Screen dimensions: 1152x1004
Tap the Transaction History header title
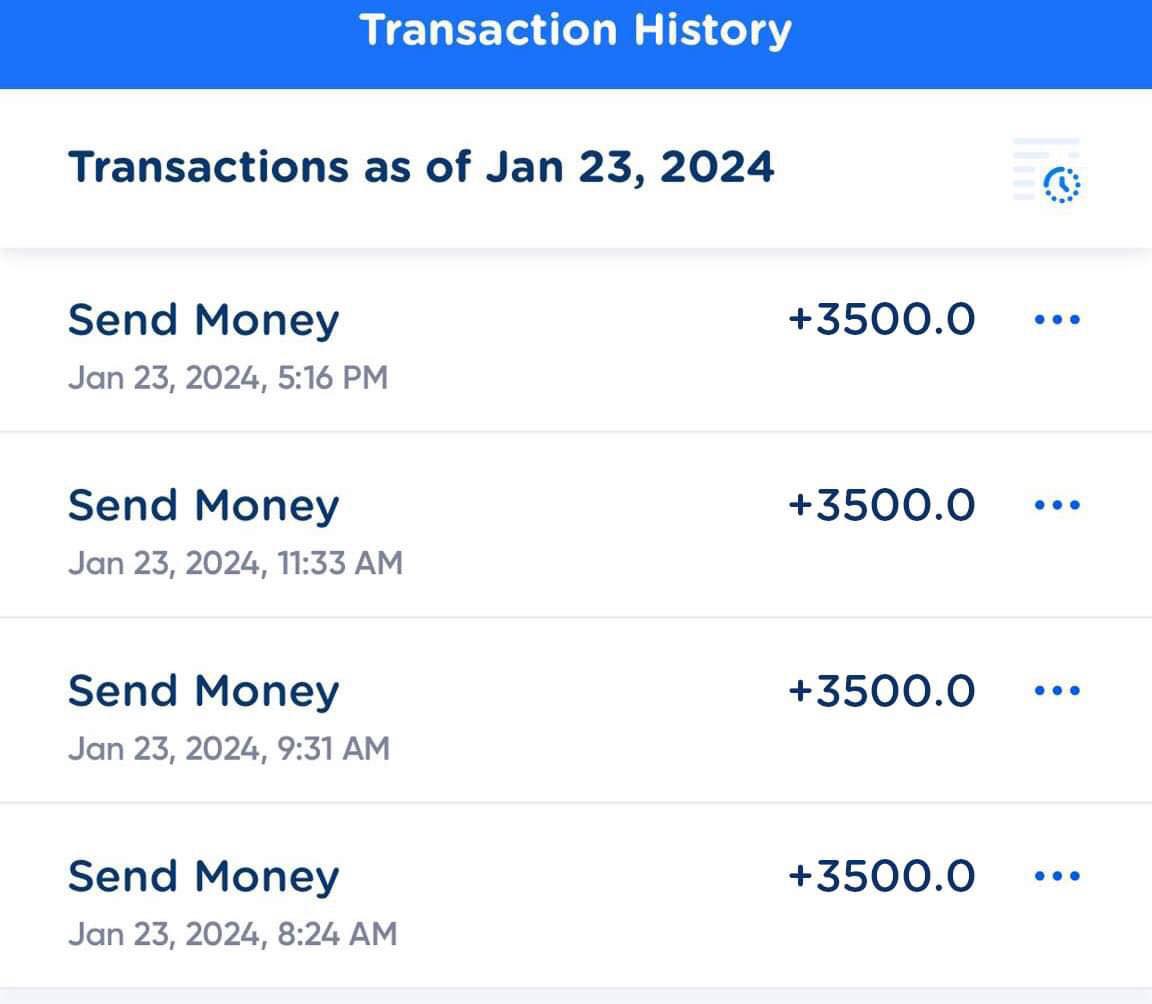pyautogui.click(x=575, y=30)
